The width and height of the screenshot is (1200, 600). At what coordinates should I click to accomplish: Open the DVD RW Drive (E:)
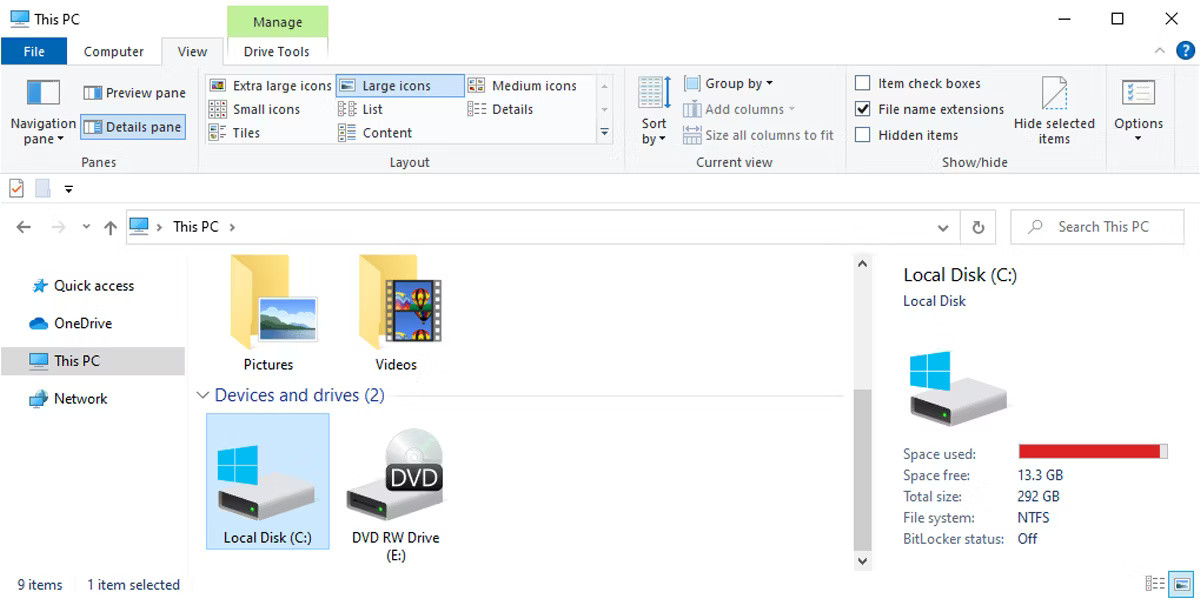(x=394, y=480)
